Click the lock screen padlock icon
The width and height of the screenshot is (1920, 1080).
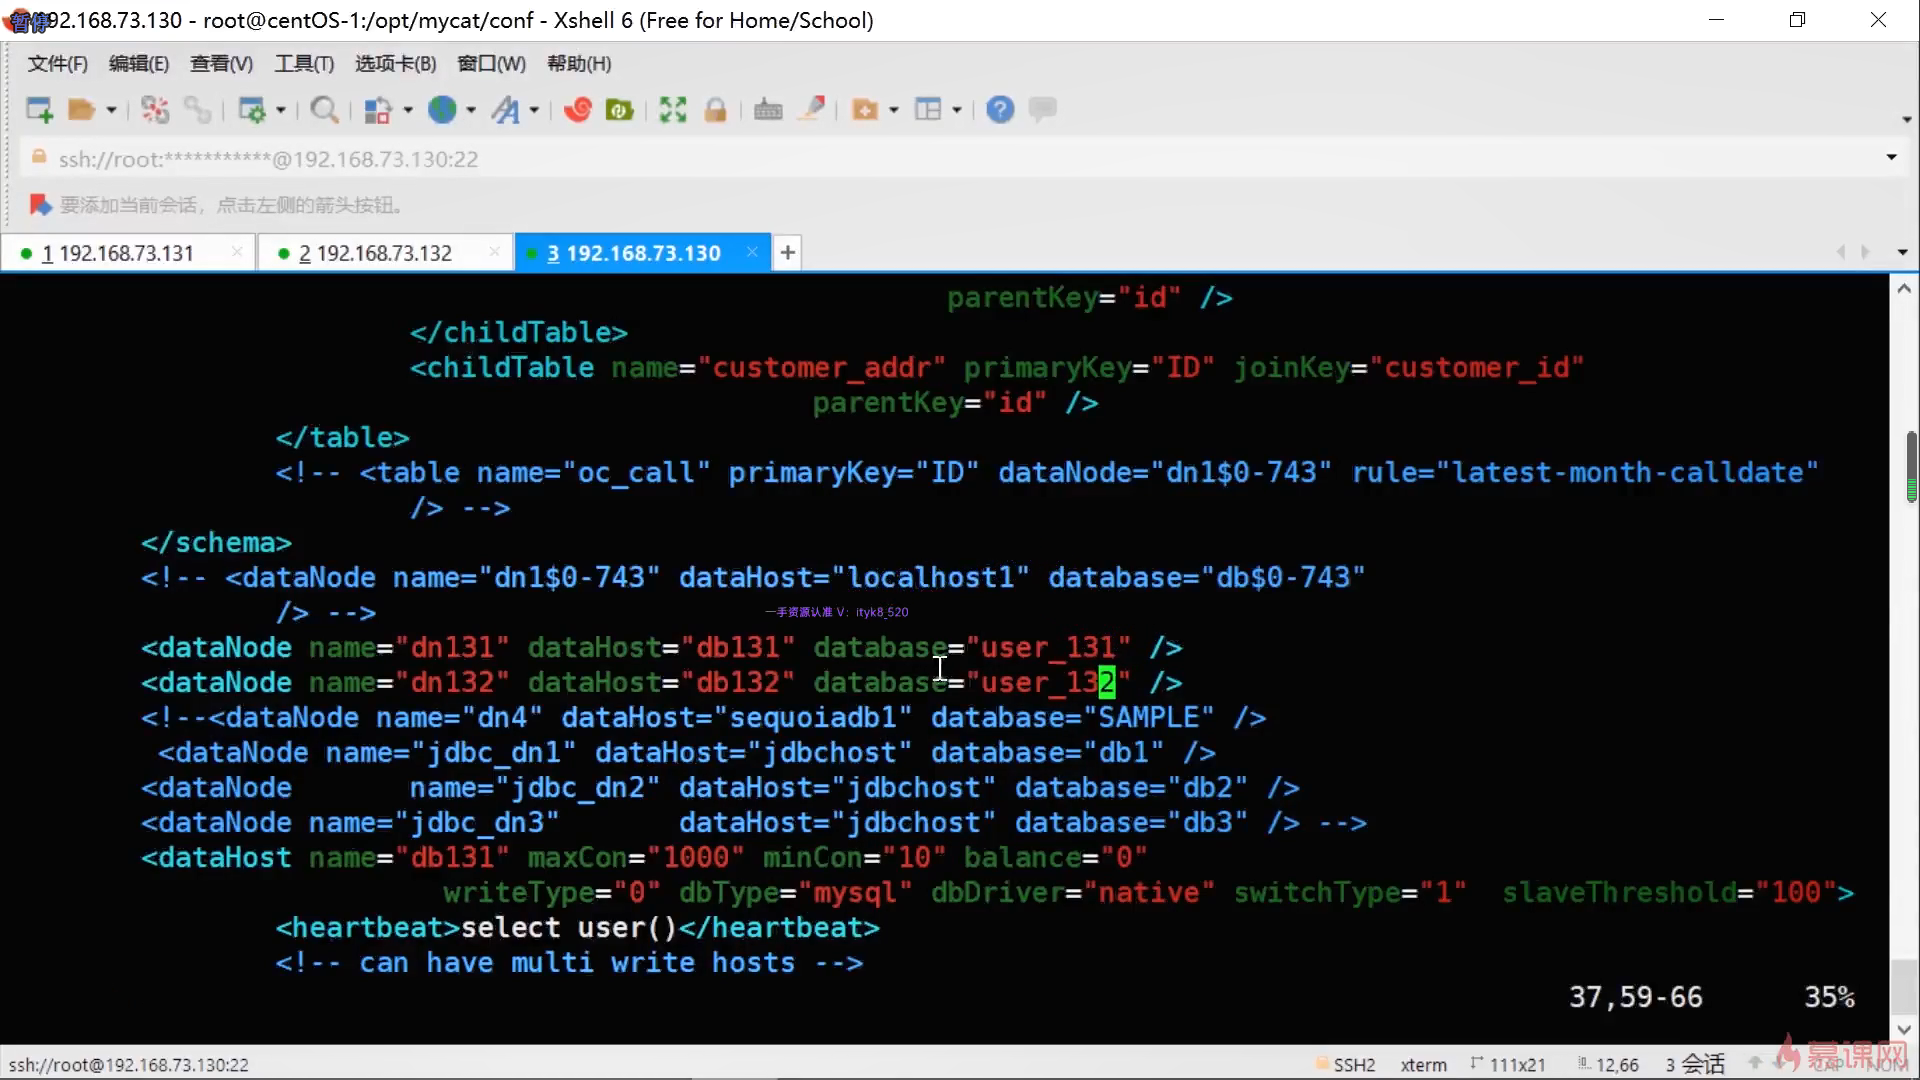[x=715, y=110]
